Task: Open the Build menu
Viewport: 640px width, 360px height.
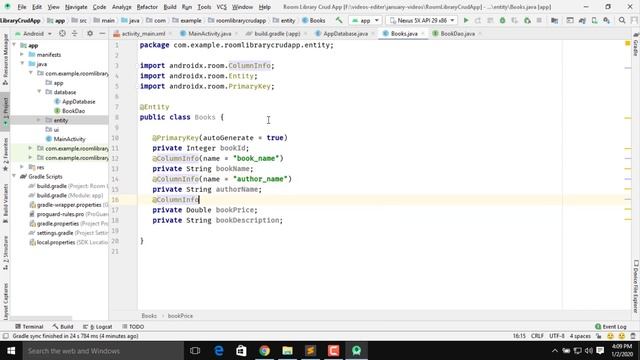Action: pyautogui.click(x=170, y=7)
